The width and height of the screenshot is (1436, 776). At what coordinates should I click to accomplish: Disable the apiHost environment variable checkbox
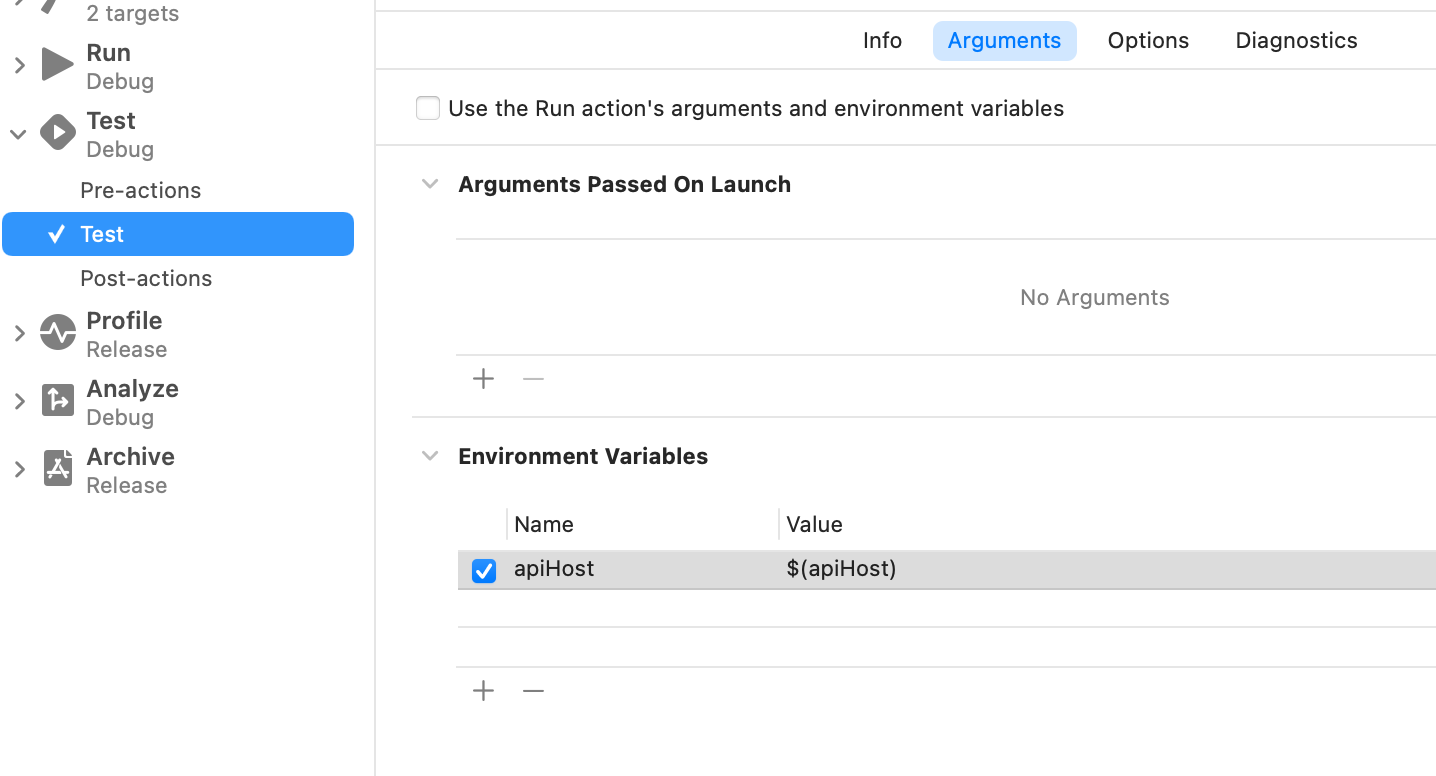[x=484, y=570]
